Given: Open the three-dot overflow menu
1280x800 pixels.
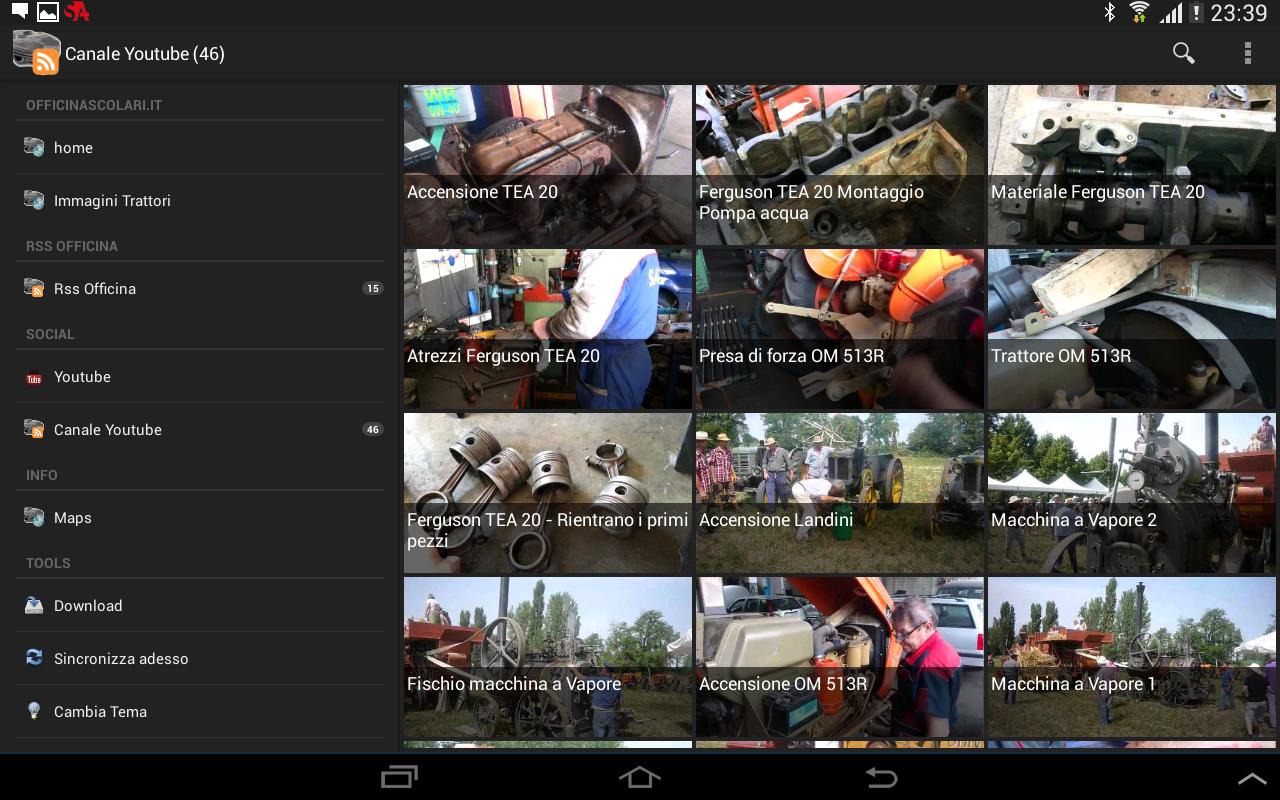Looking at the screenshot, I should pos(1247,53).
